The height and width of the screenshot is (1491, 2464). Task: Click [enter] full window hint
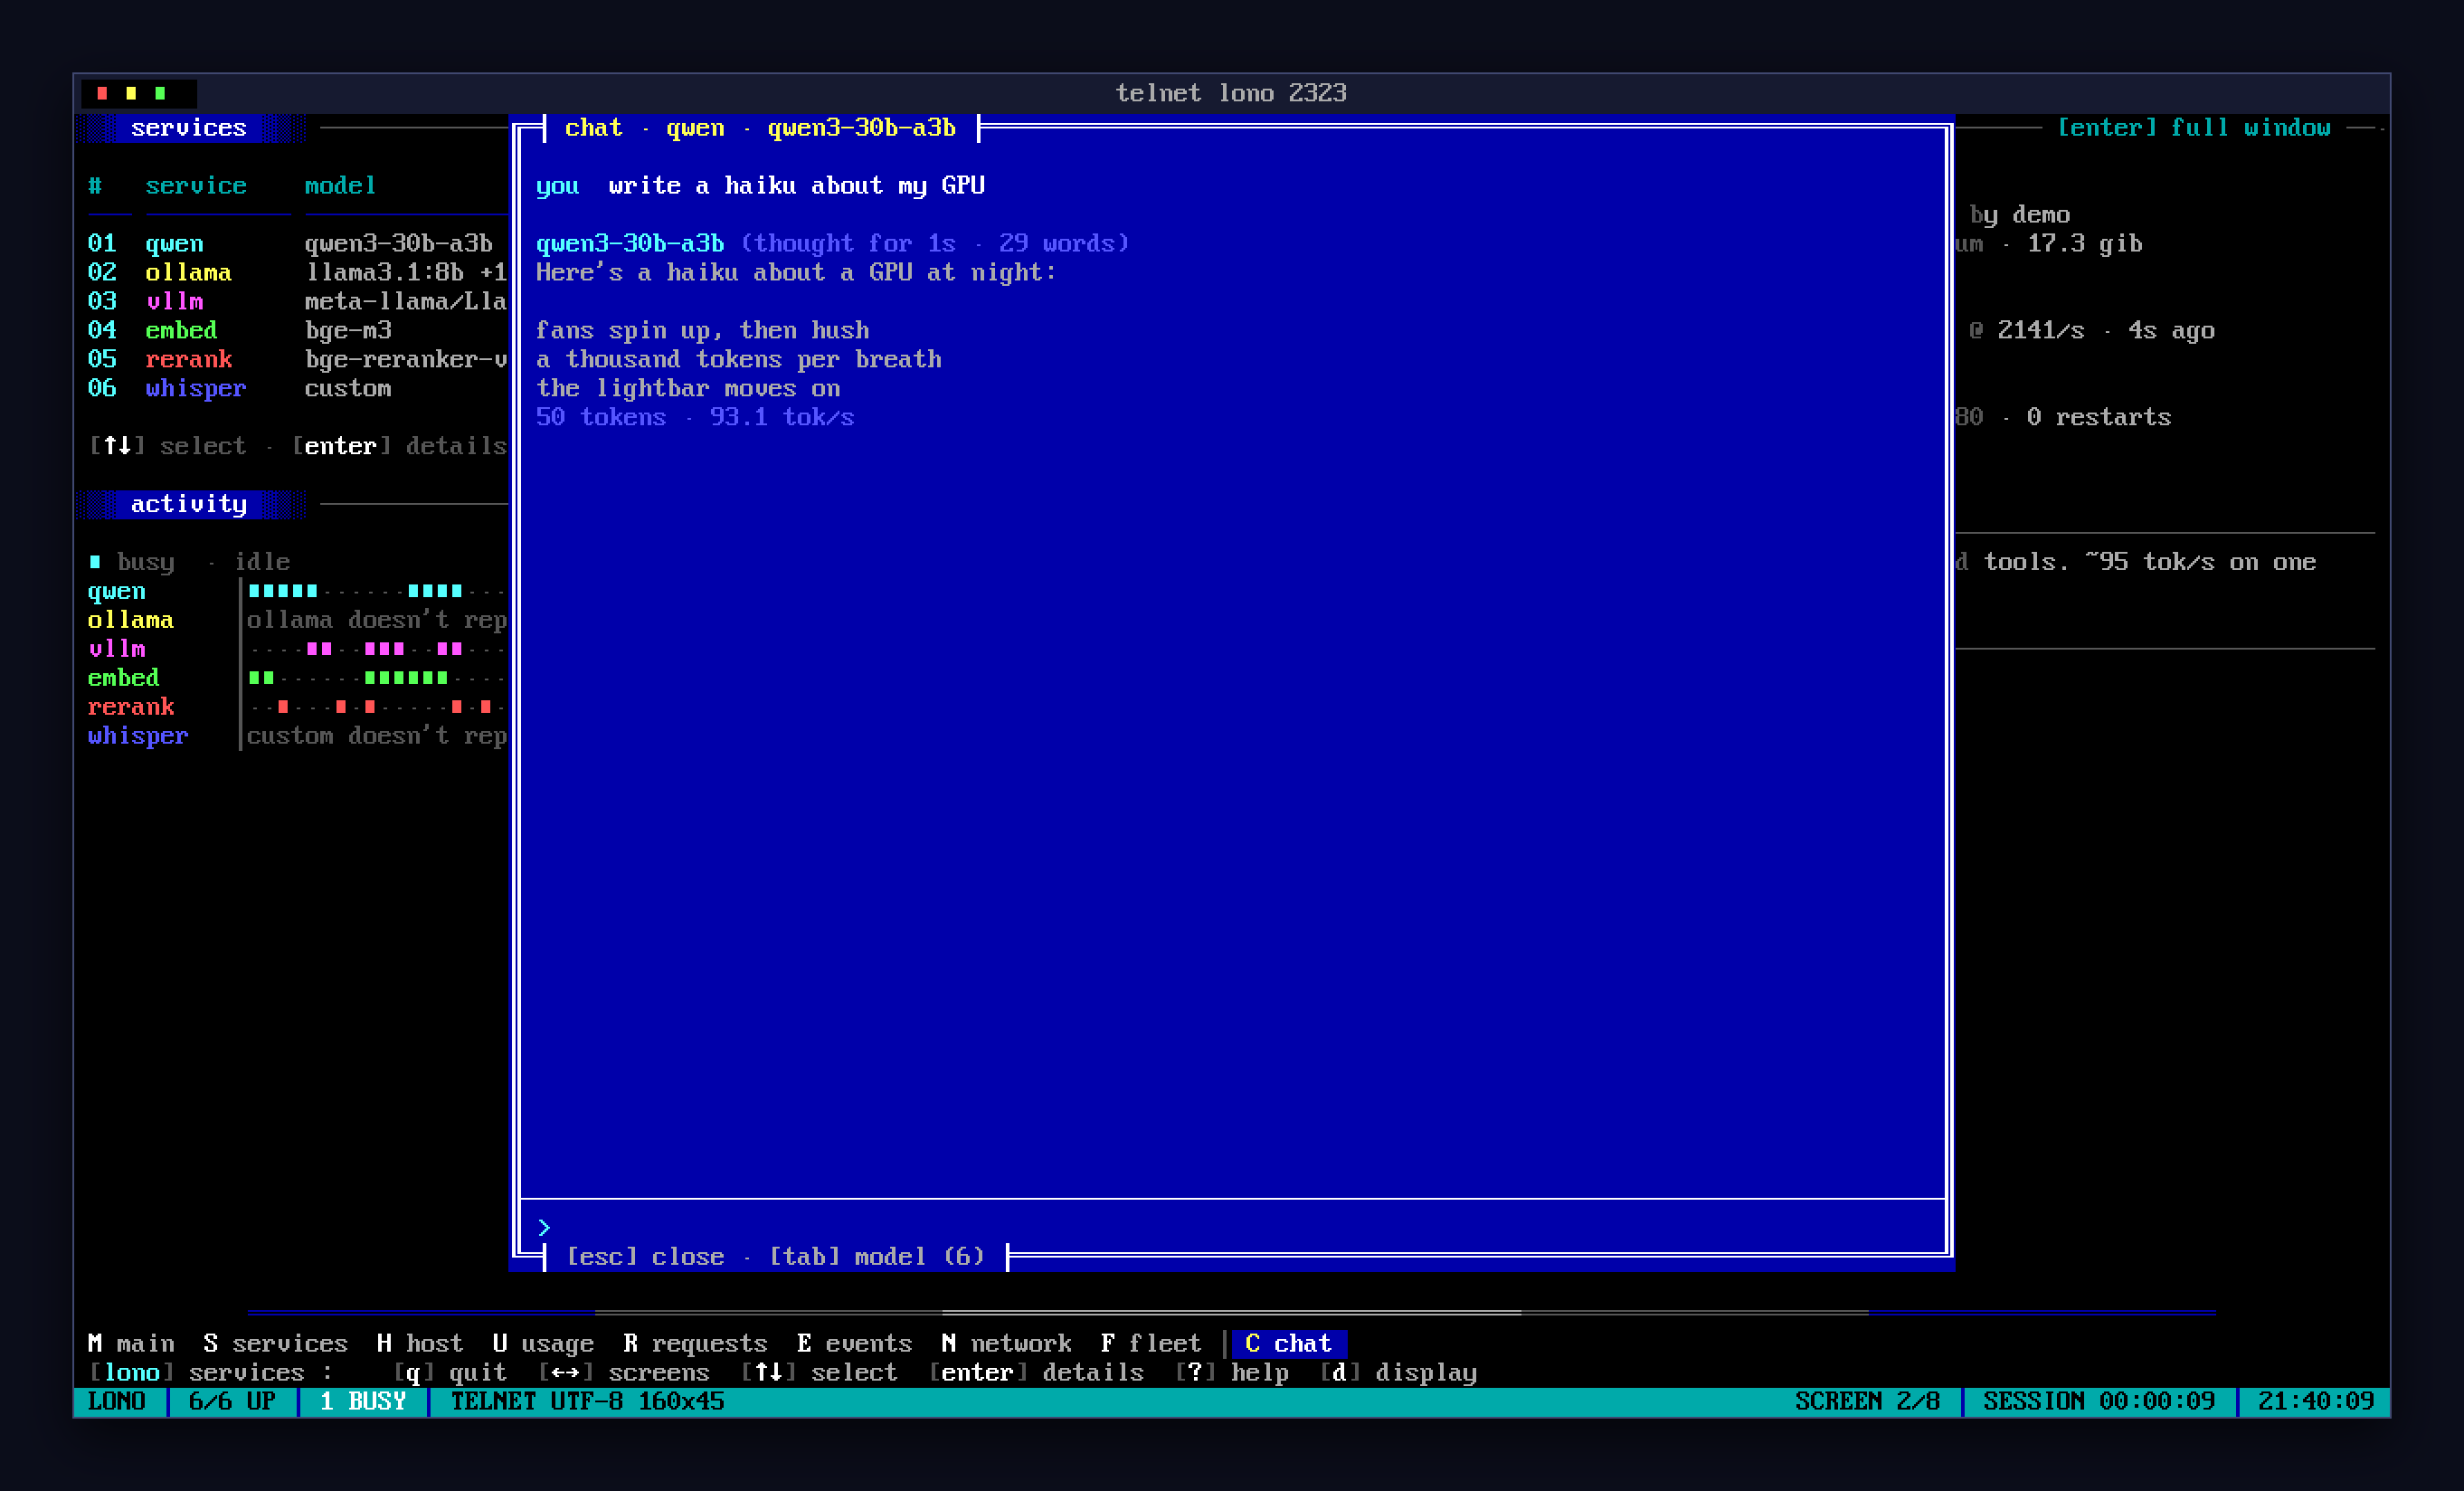(x=2194, y=128)
